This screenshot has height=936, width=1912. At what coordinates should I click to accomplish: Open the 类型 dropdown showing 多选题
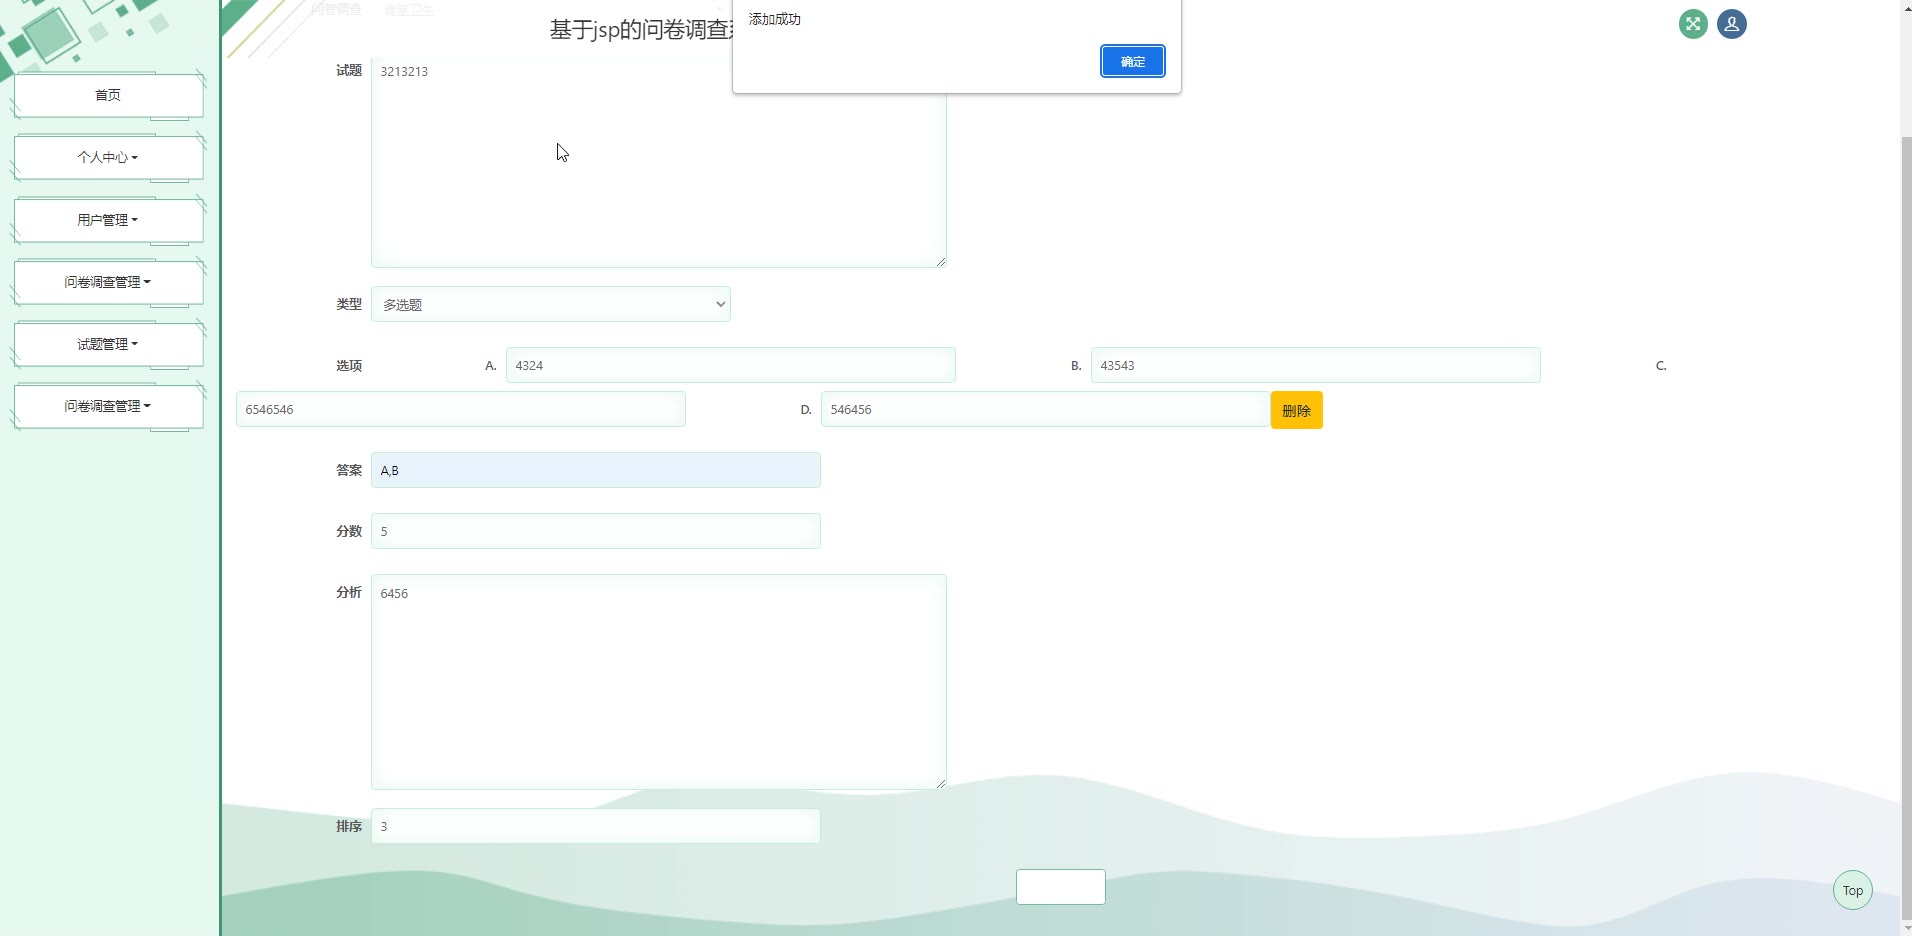[x=551, y=304]
